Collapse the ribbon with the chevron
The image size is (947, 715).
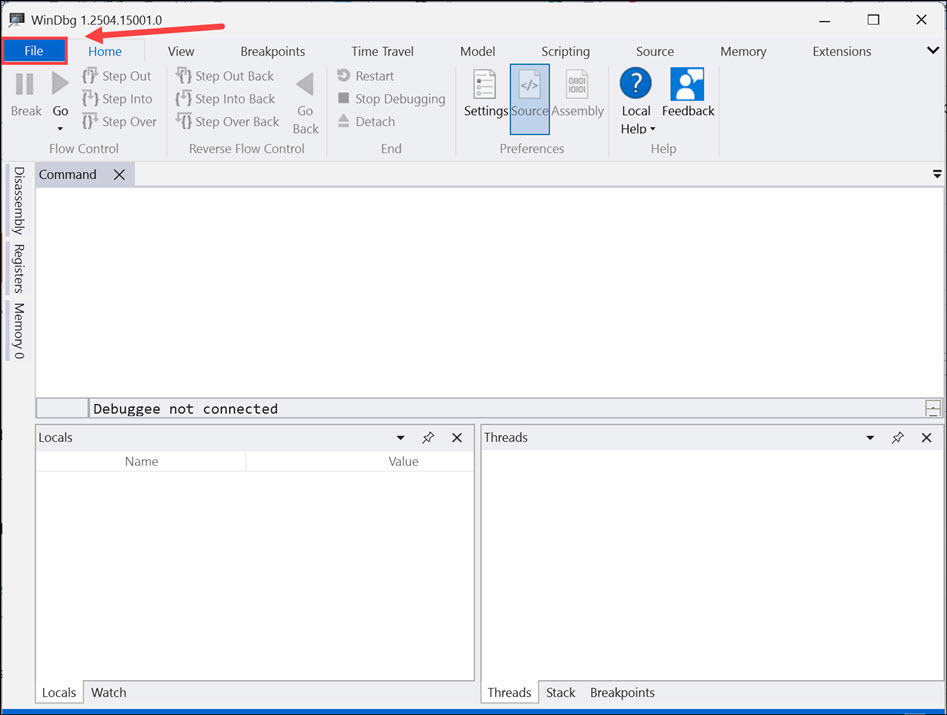click(x=933, y=50)
